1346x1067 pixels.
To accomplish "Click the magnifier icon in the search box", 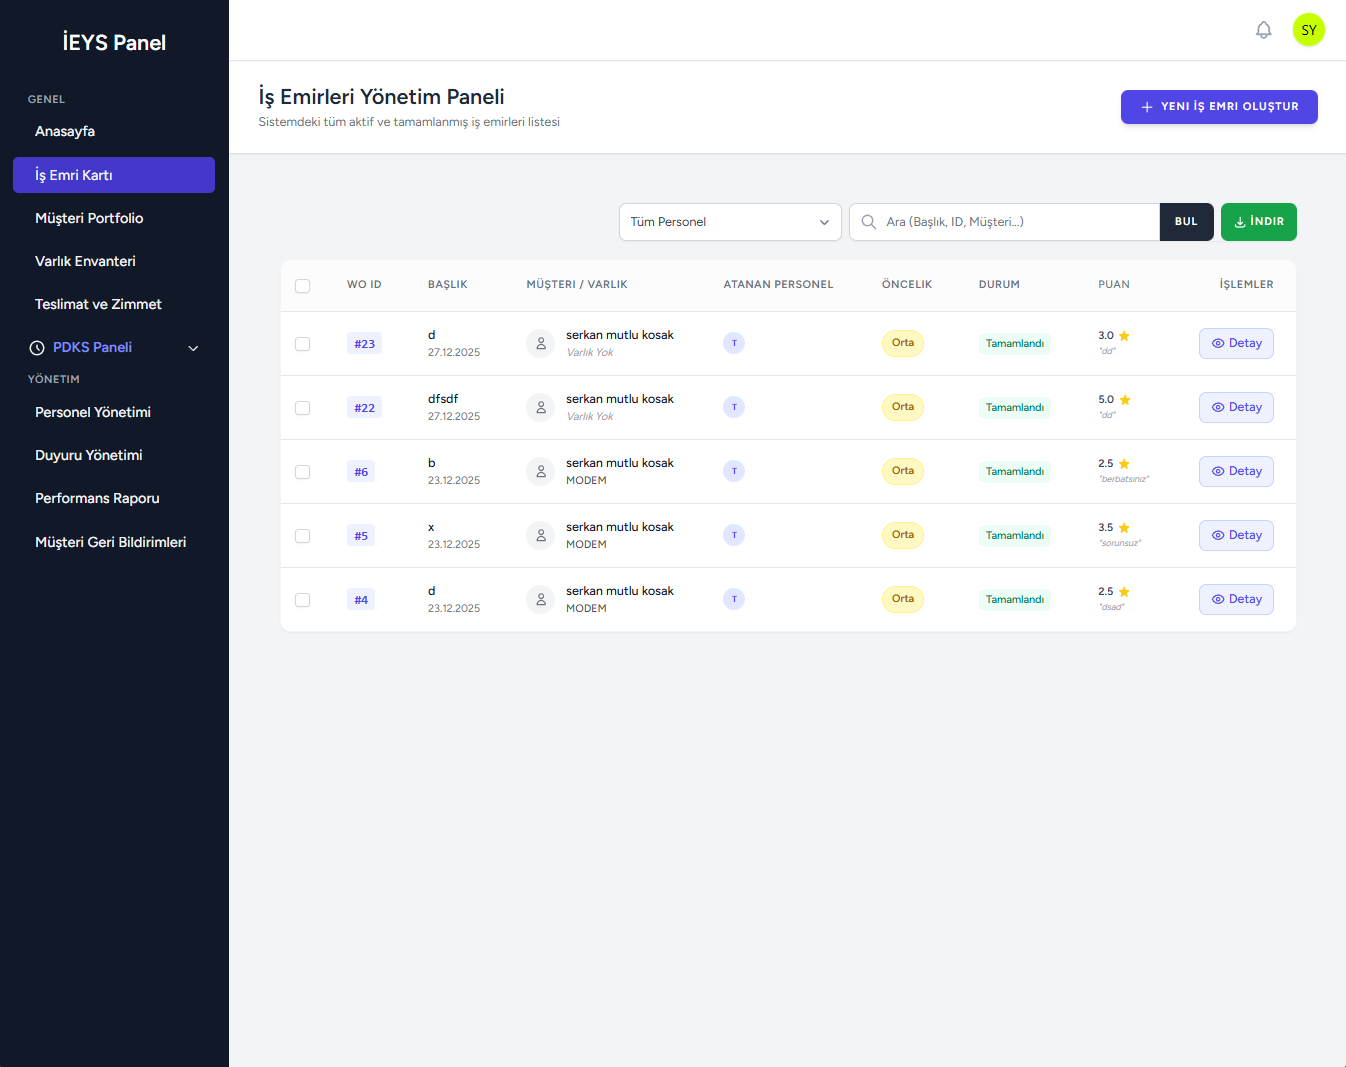I will (869, 222).
